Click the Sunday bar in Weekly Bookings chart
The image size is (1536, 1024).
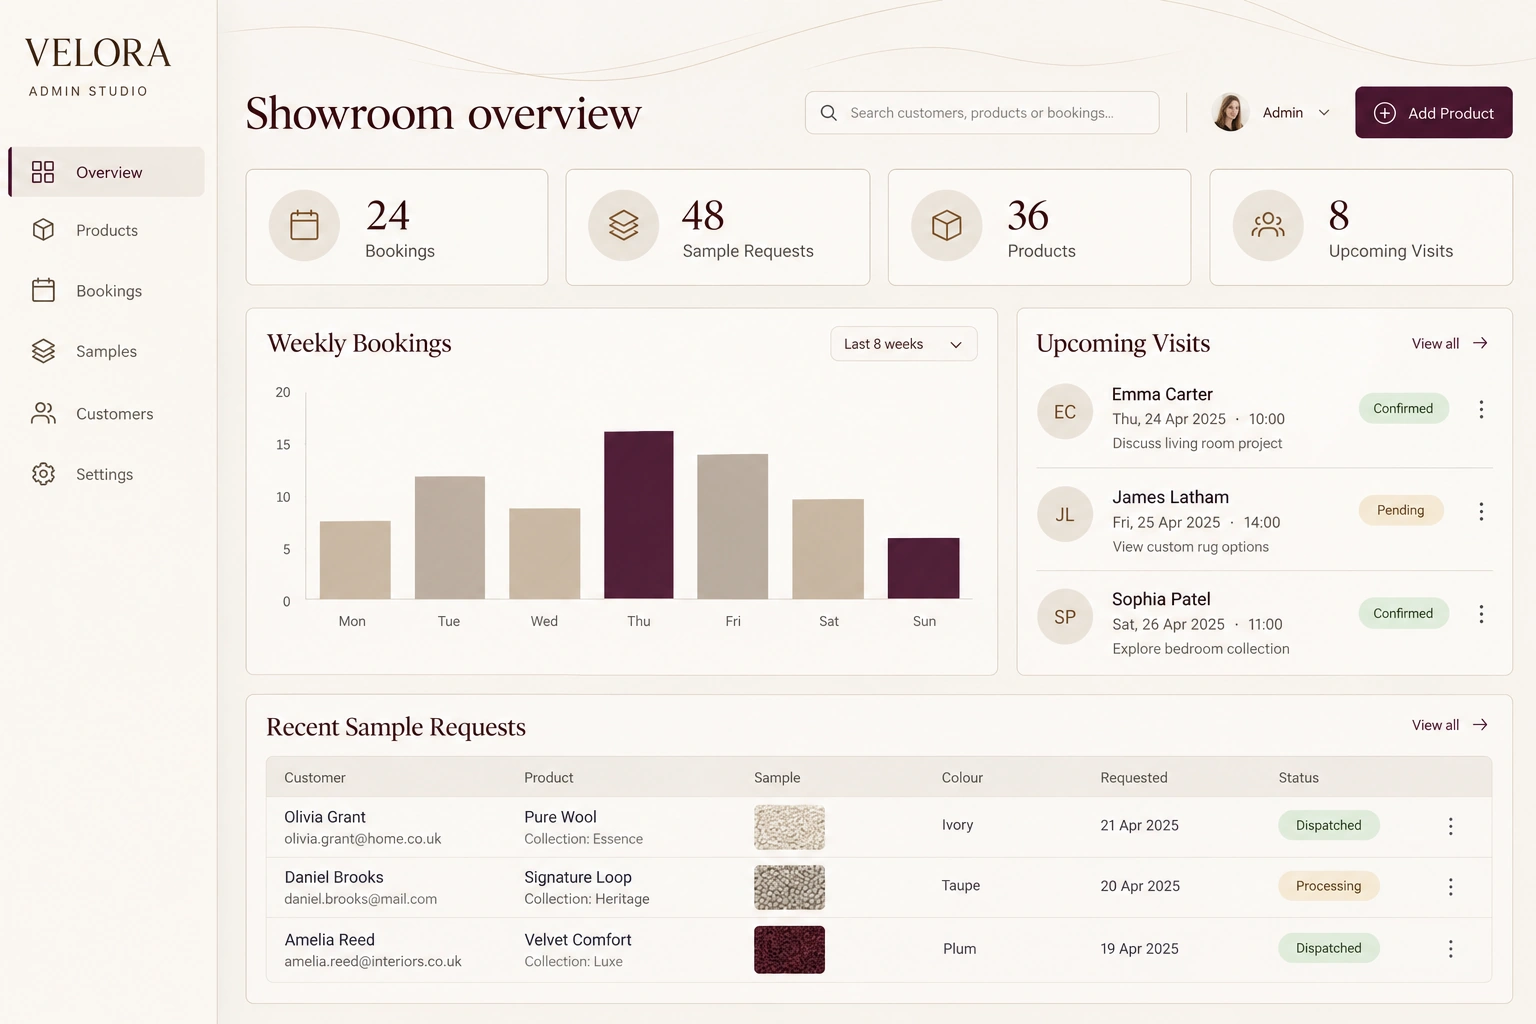(x=924, y=568)
